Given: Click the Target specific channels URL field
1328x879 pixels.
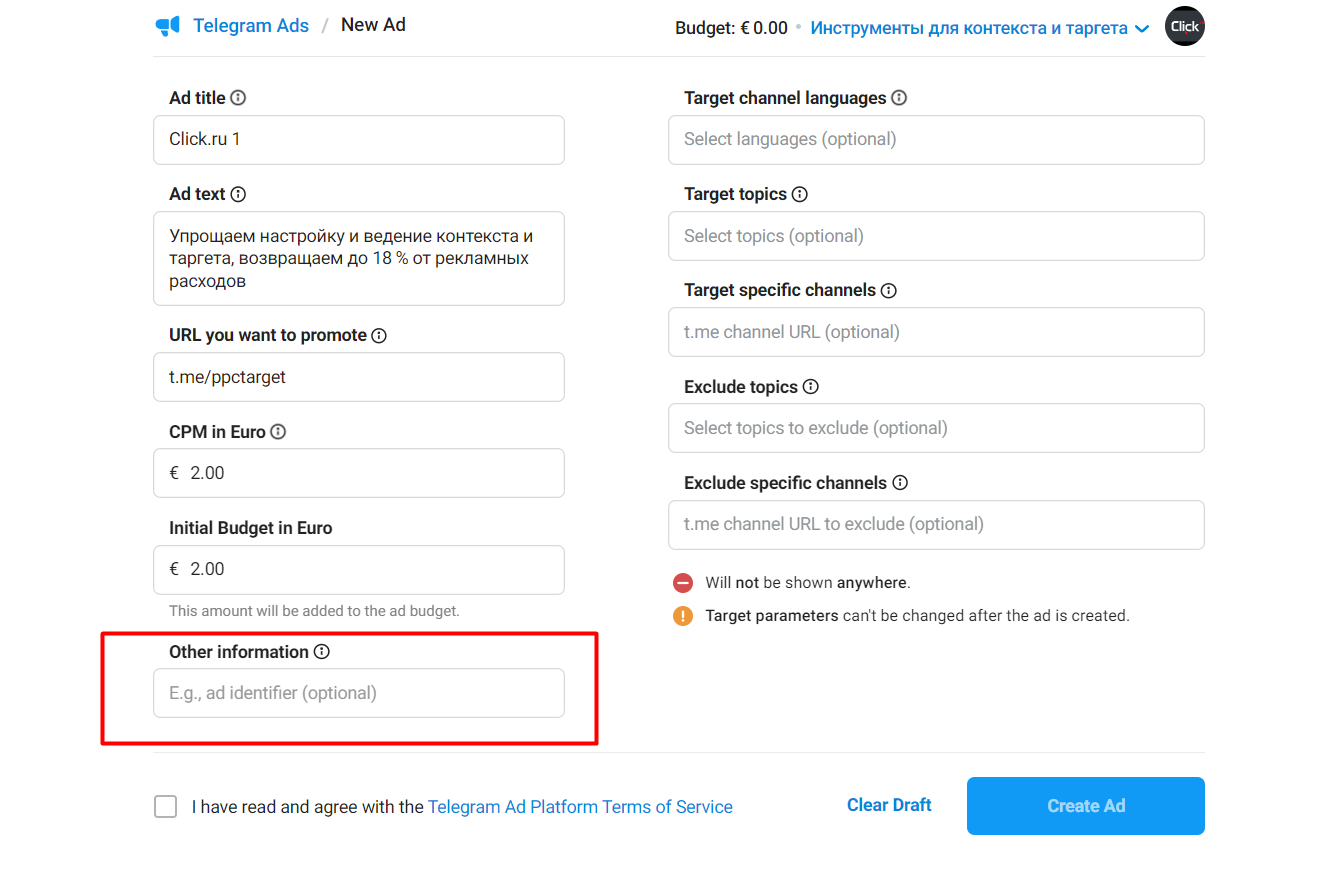Looking at the screenshot, I should (936, 332).
